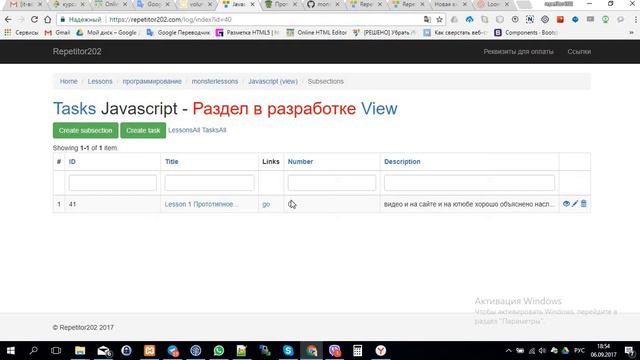View lesson 41 with the eye icon
Viewport: 640px width, 360px height.
pos(566,204)
